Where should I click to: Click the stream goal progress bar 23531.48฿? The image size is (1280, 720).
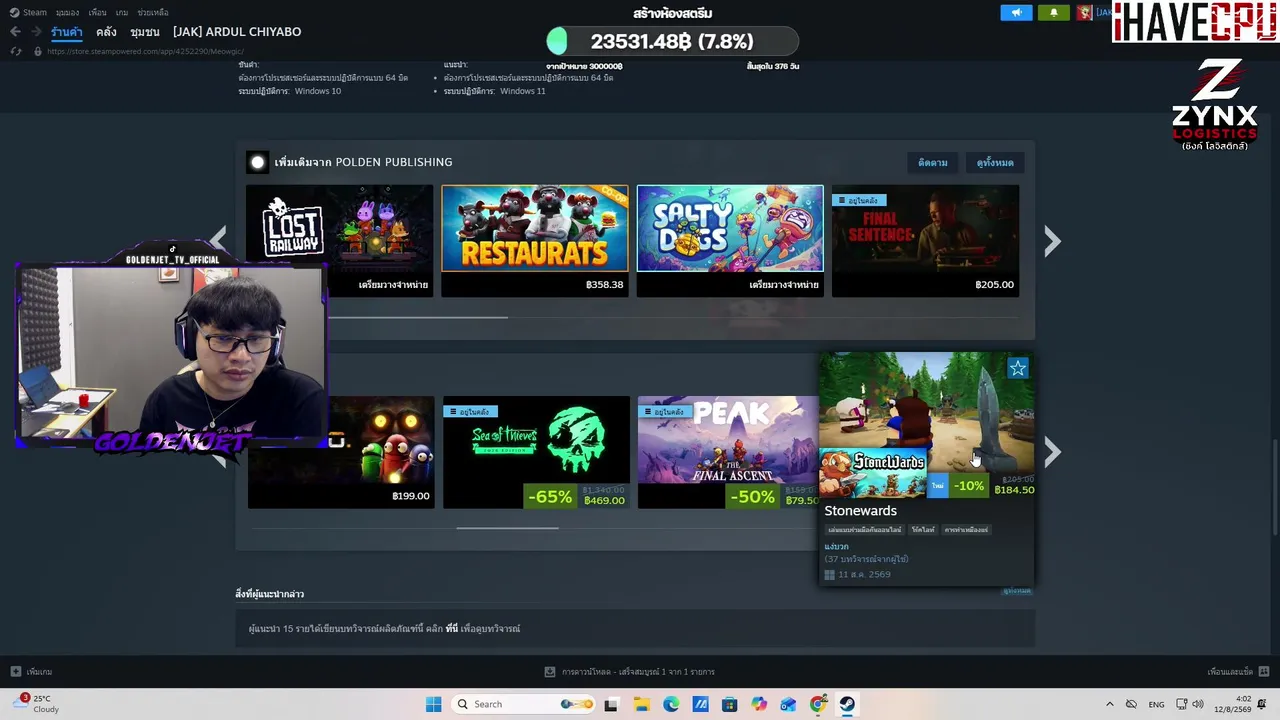[672, 41]
